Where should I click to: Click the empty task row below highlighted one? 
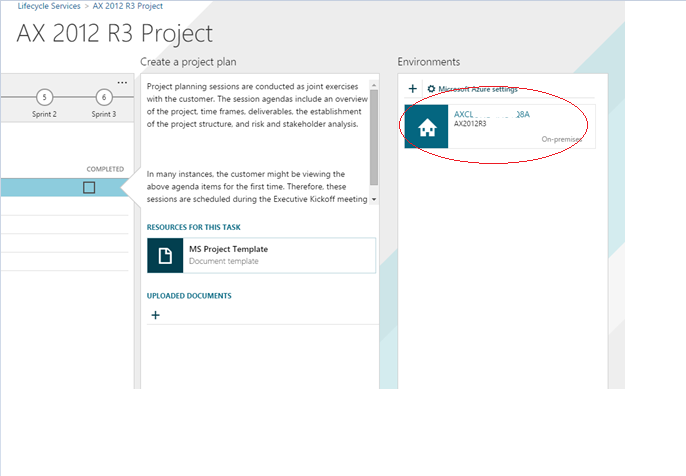pos(60,206)
